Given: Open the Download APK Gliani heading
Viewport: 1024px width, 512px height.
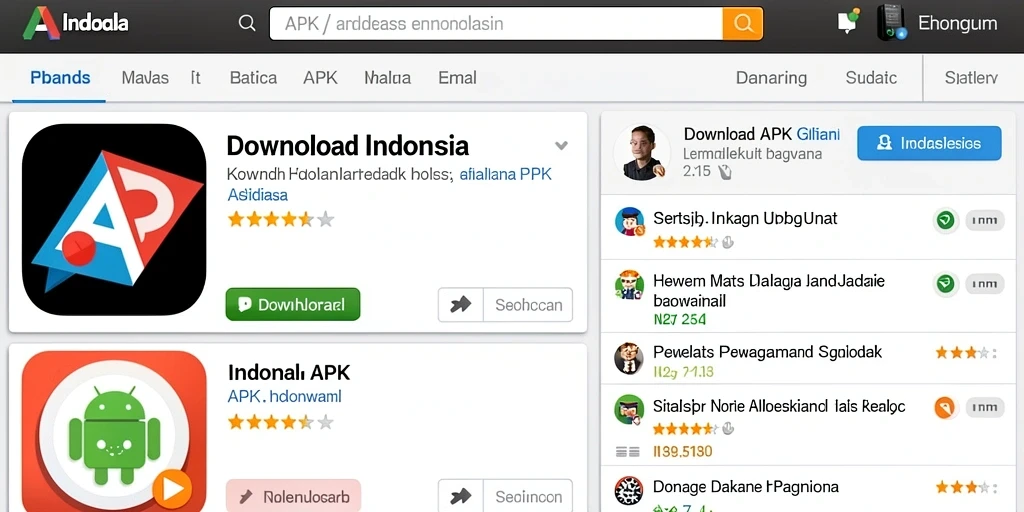Looking at the screenshot, I should tap(761, 134).
